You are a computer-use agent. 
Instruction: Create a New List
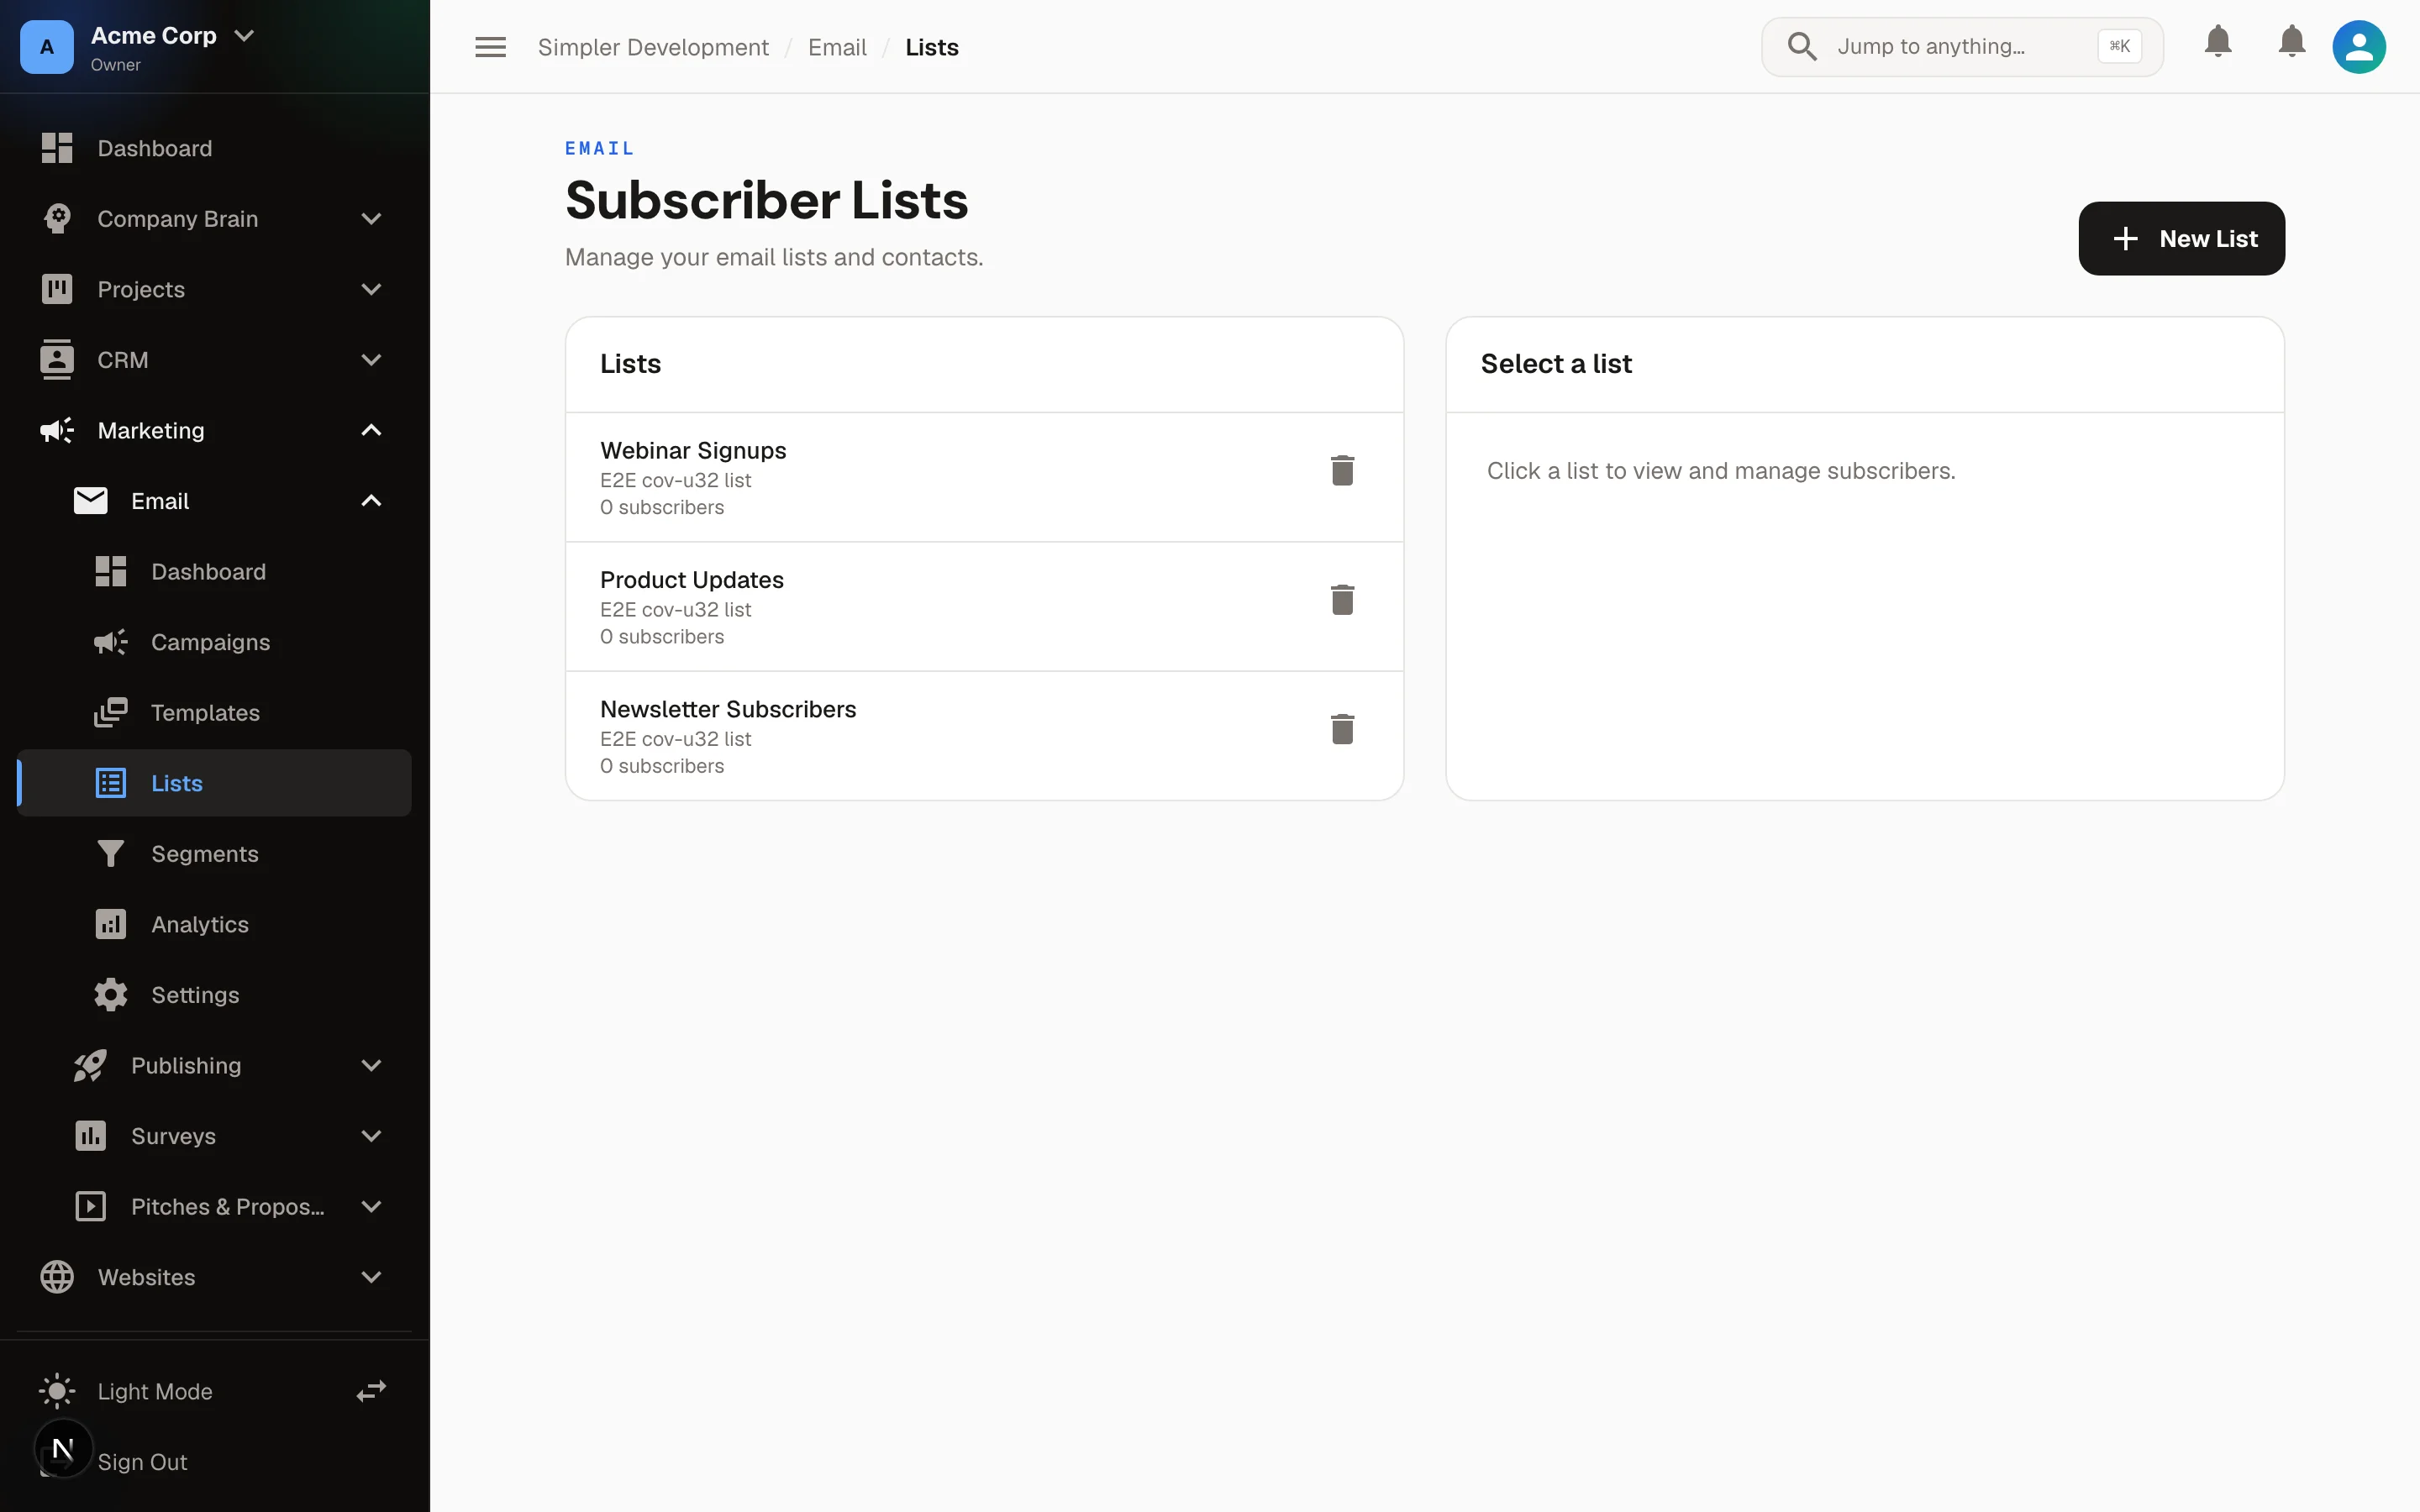(2181, 238)
